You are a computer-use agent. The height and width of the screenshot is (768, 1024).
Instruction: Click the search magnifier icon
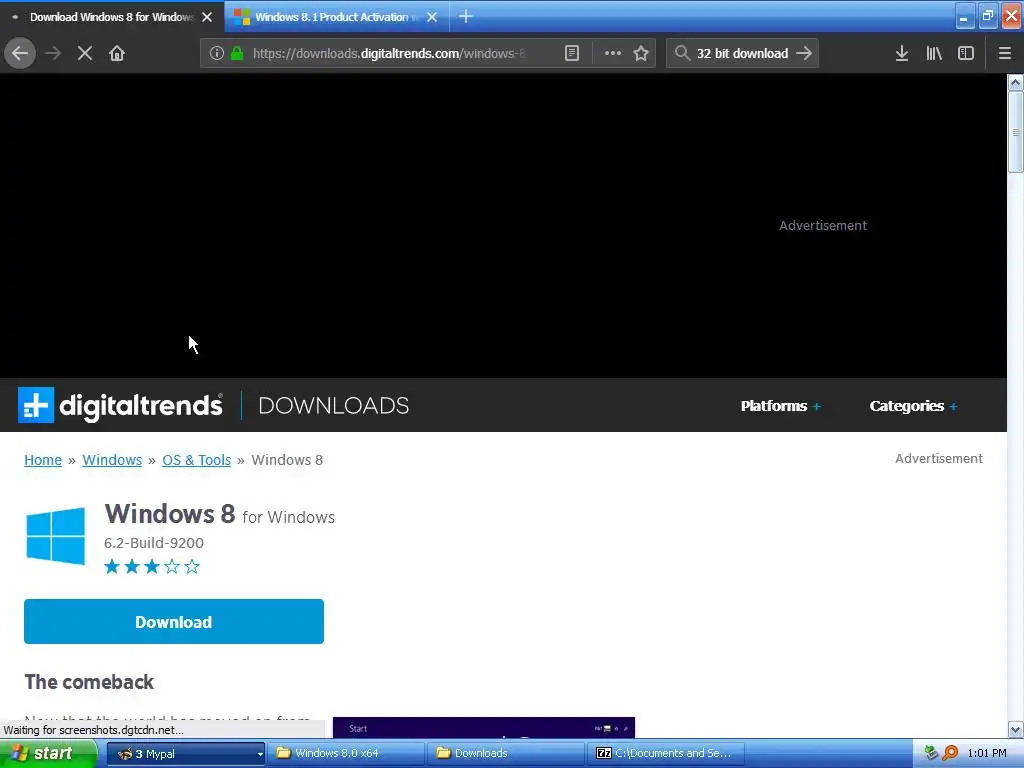point(682,53)
